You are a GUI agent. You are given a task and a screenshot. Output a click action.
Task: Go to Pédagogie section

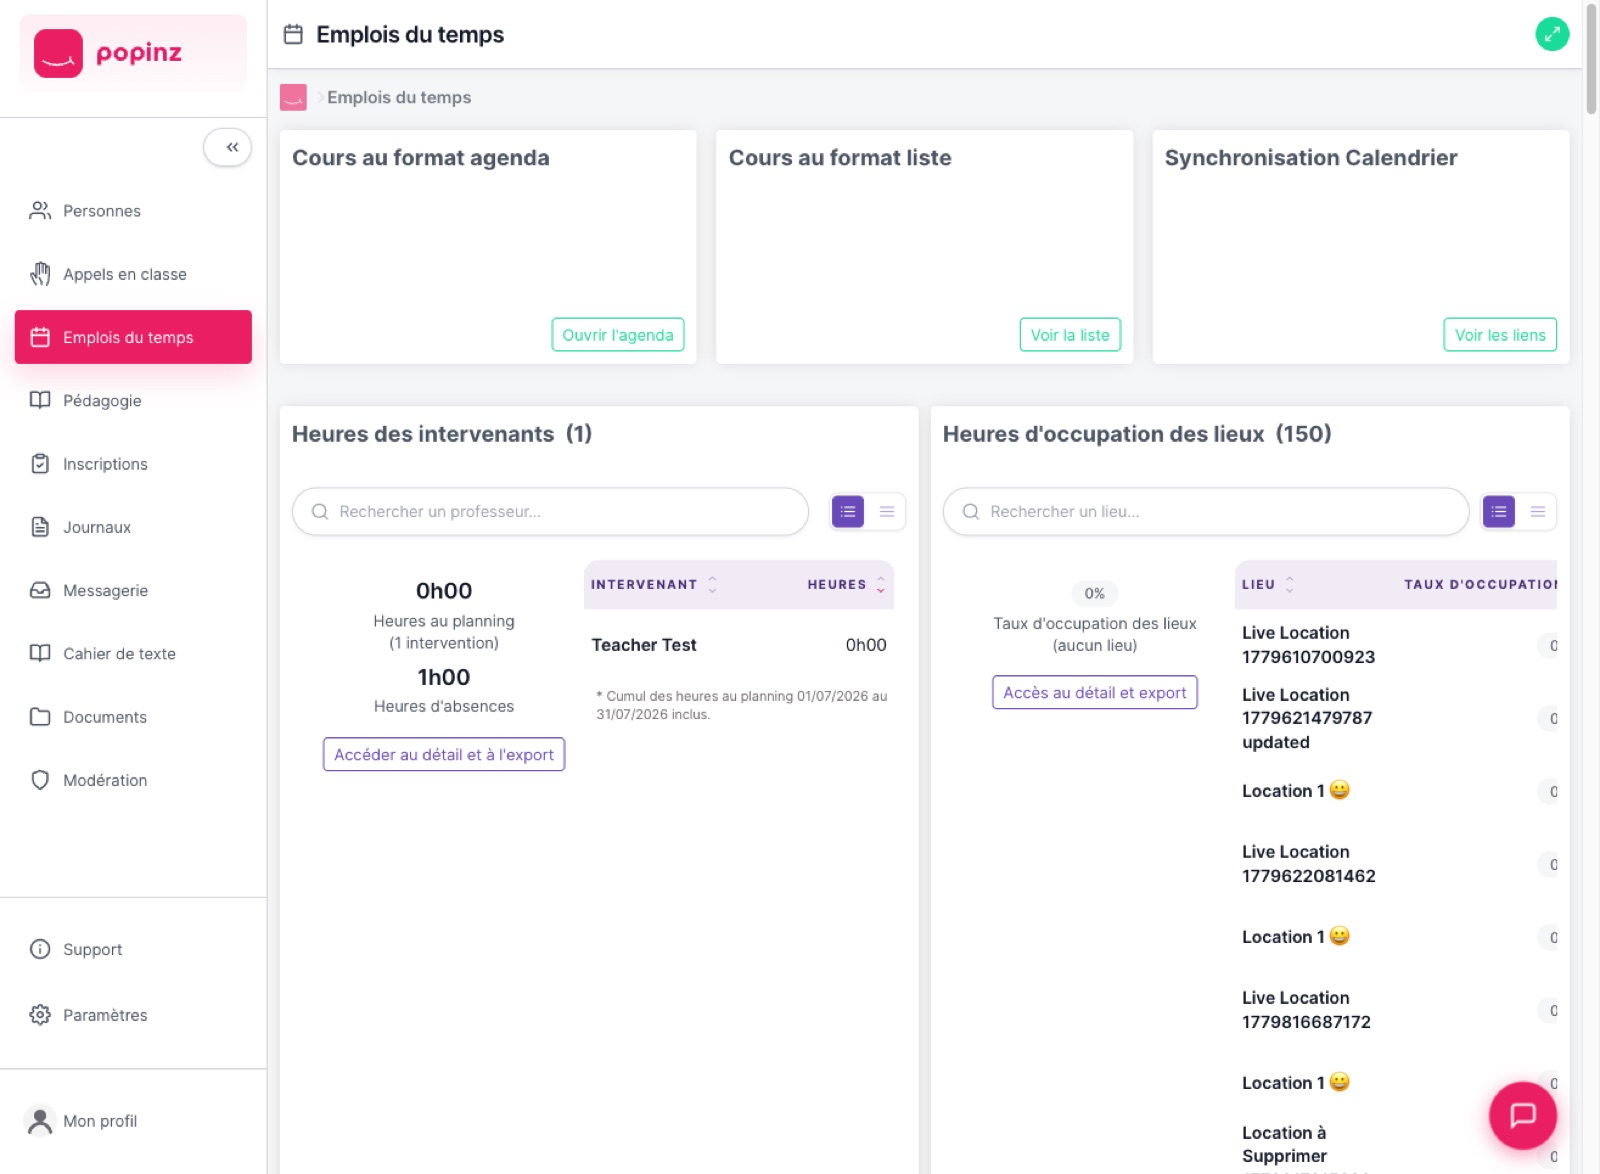133,400
